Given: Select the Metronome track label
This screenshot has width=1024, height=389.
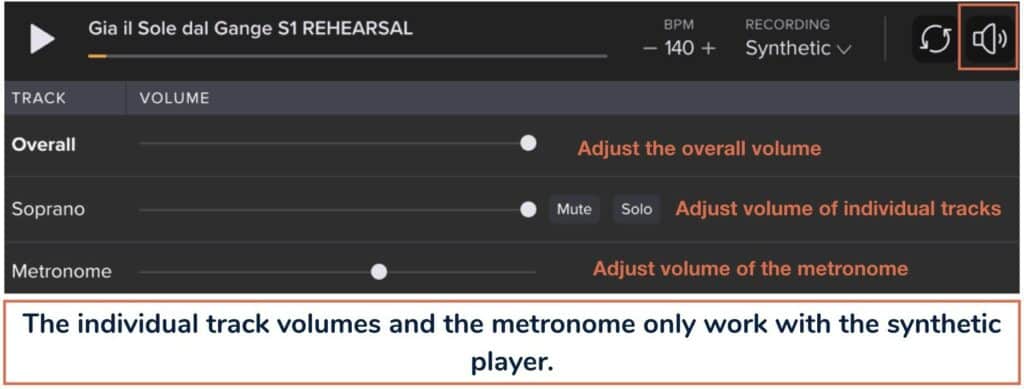Looking at the screenshot, I should 61,271.
